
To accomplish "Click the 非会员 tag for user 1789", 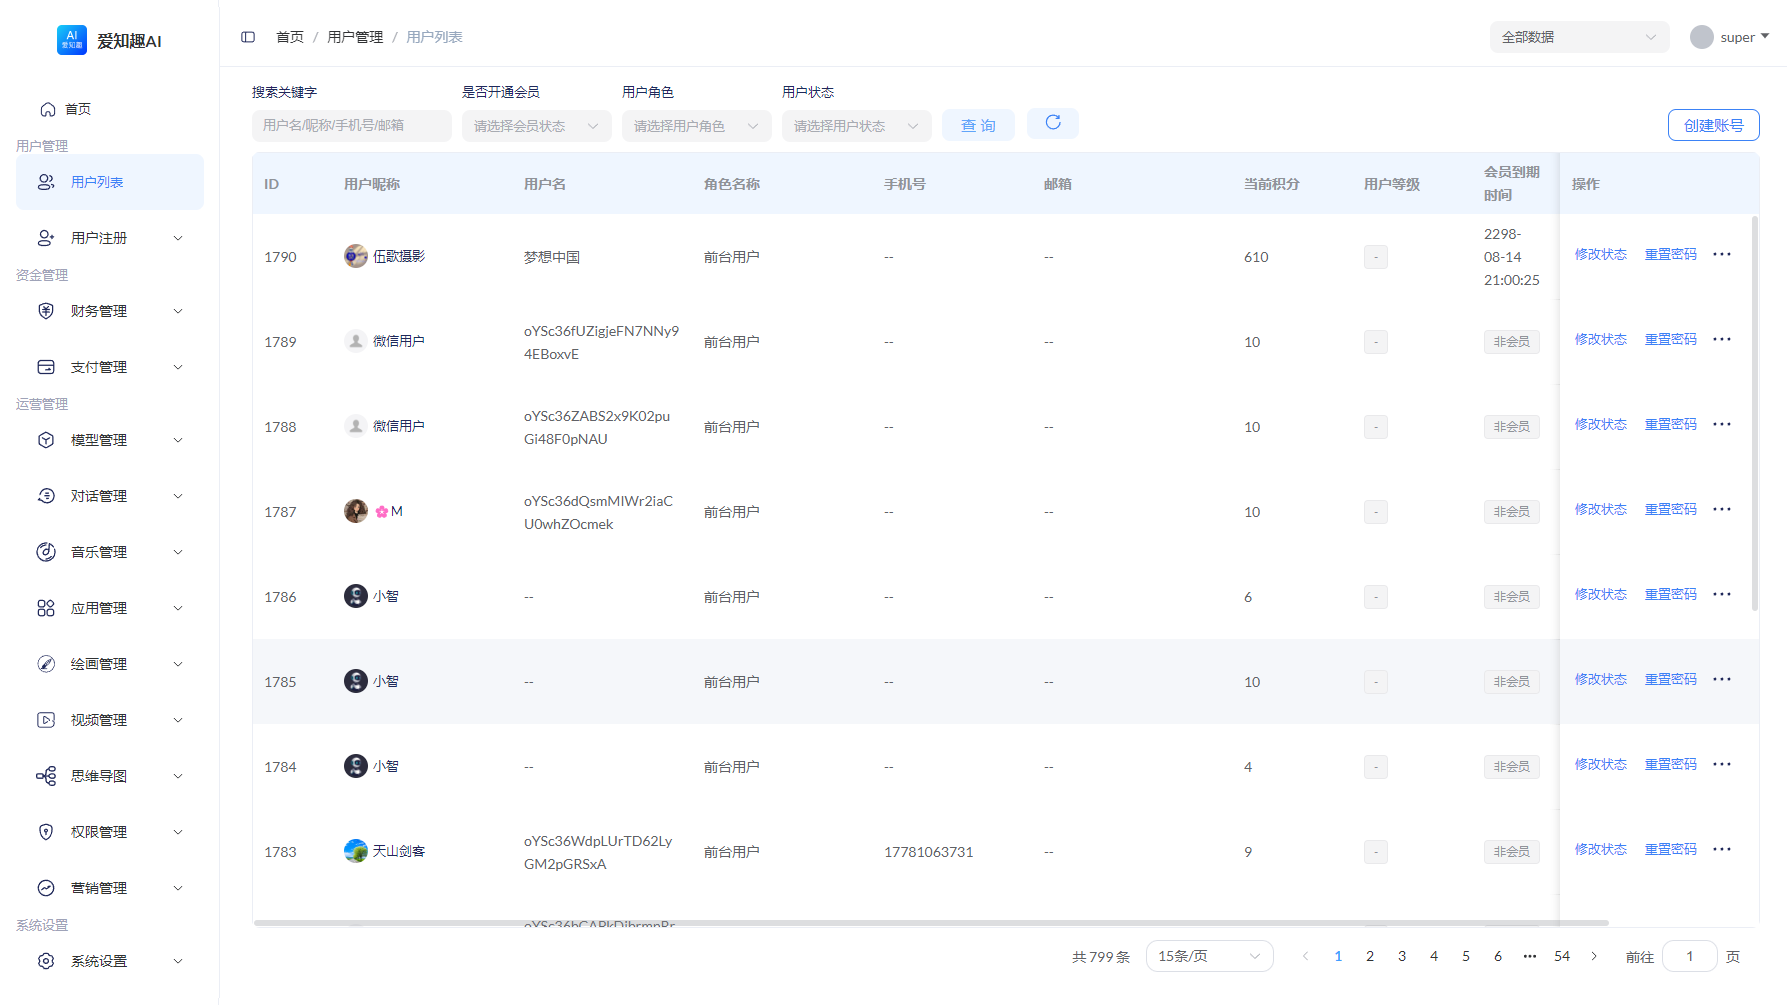I will pyautogui.click(x=1512, y=342).
